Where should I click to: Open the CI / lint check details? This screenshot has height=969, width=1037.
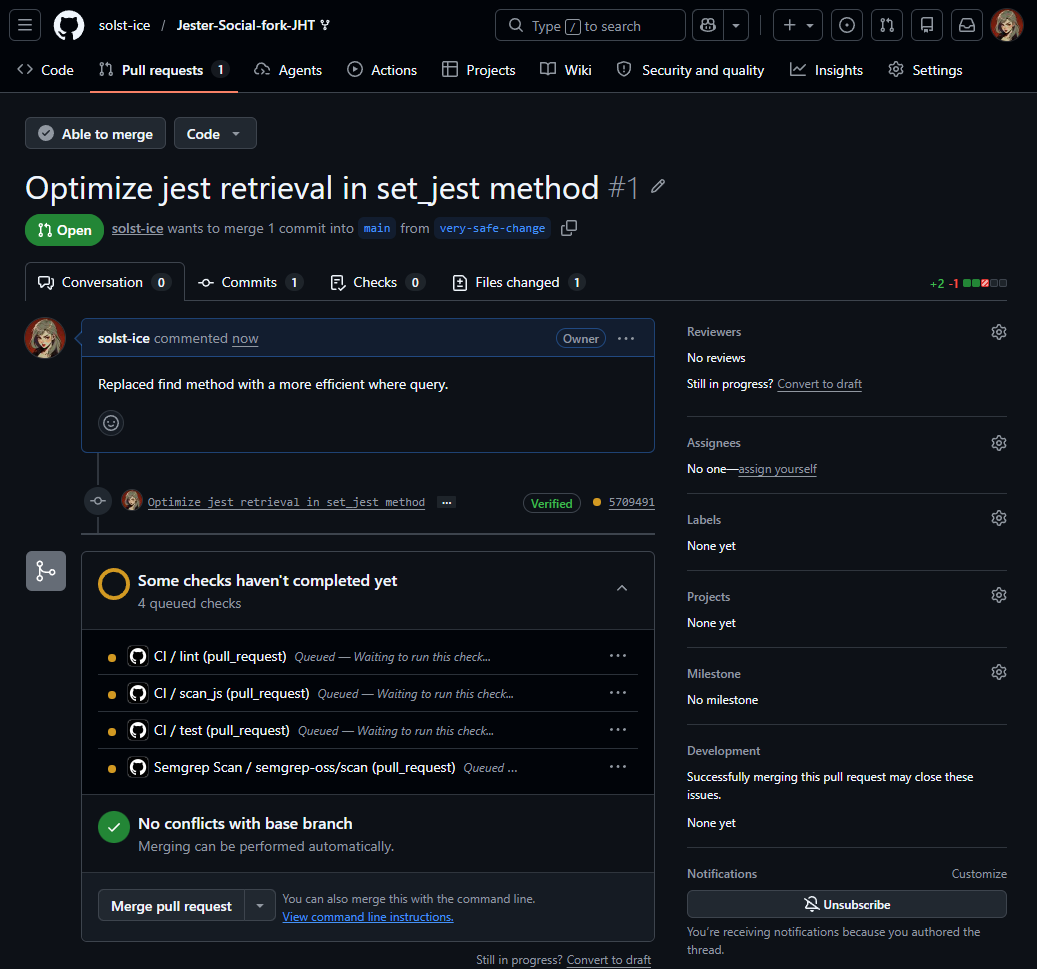coord(220,656)
